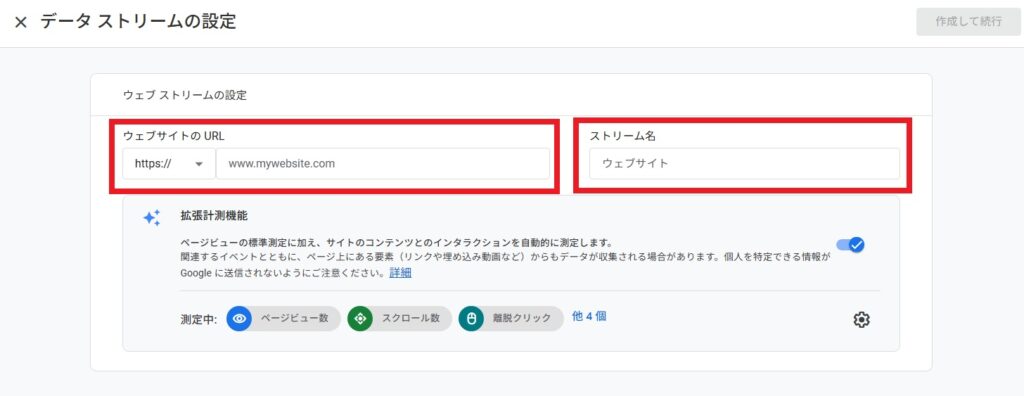Click the 測定中: label

[x=199, y=320]
